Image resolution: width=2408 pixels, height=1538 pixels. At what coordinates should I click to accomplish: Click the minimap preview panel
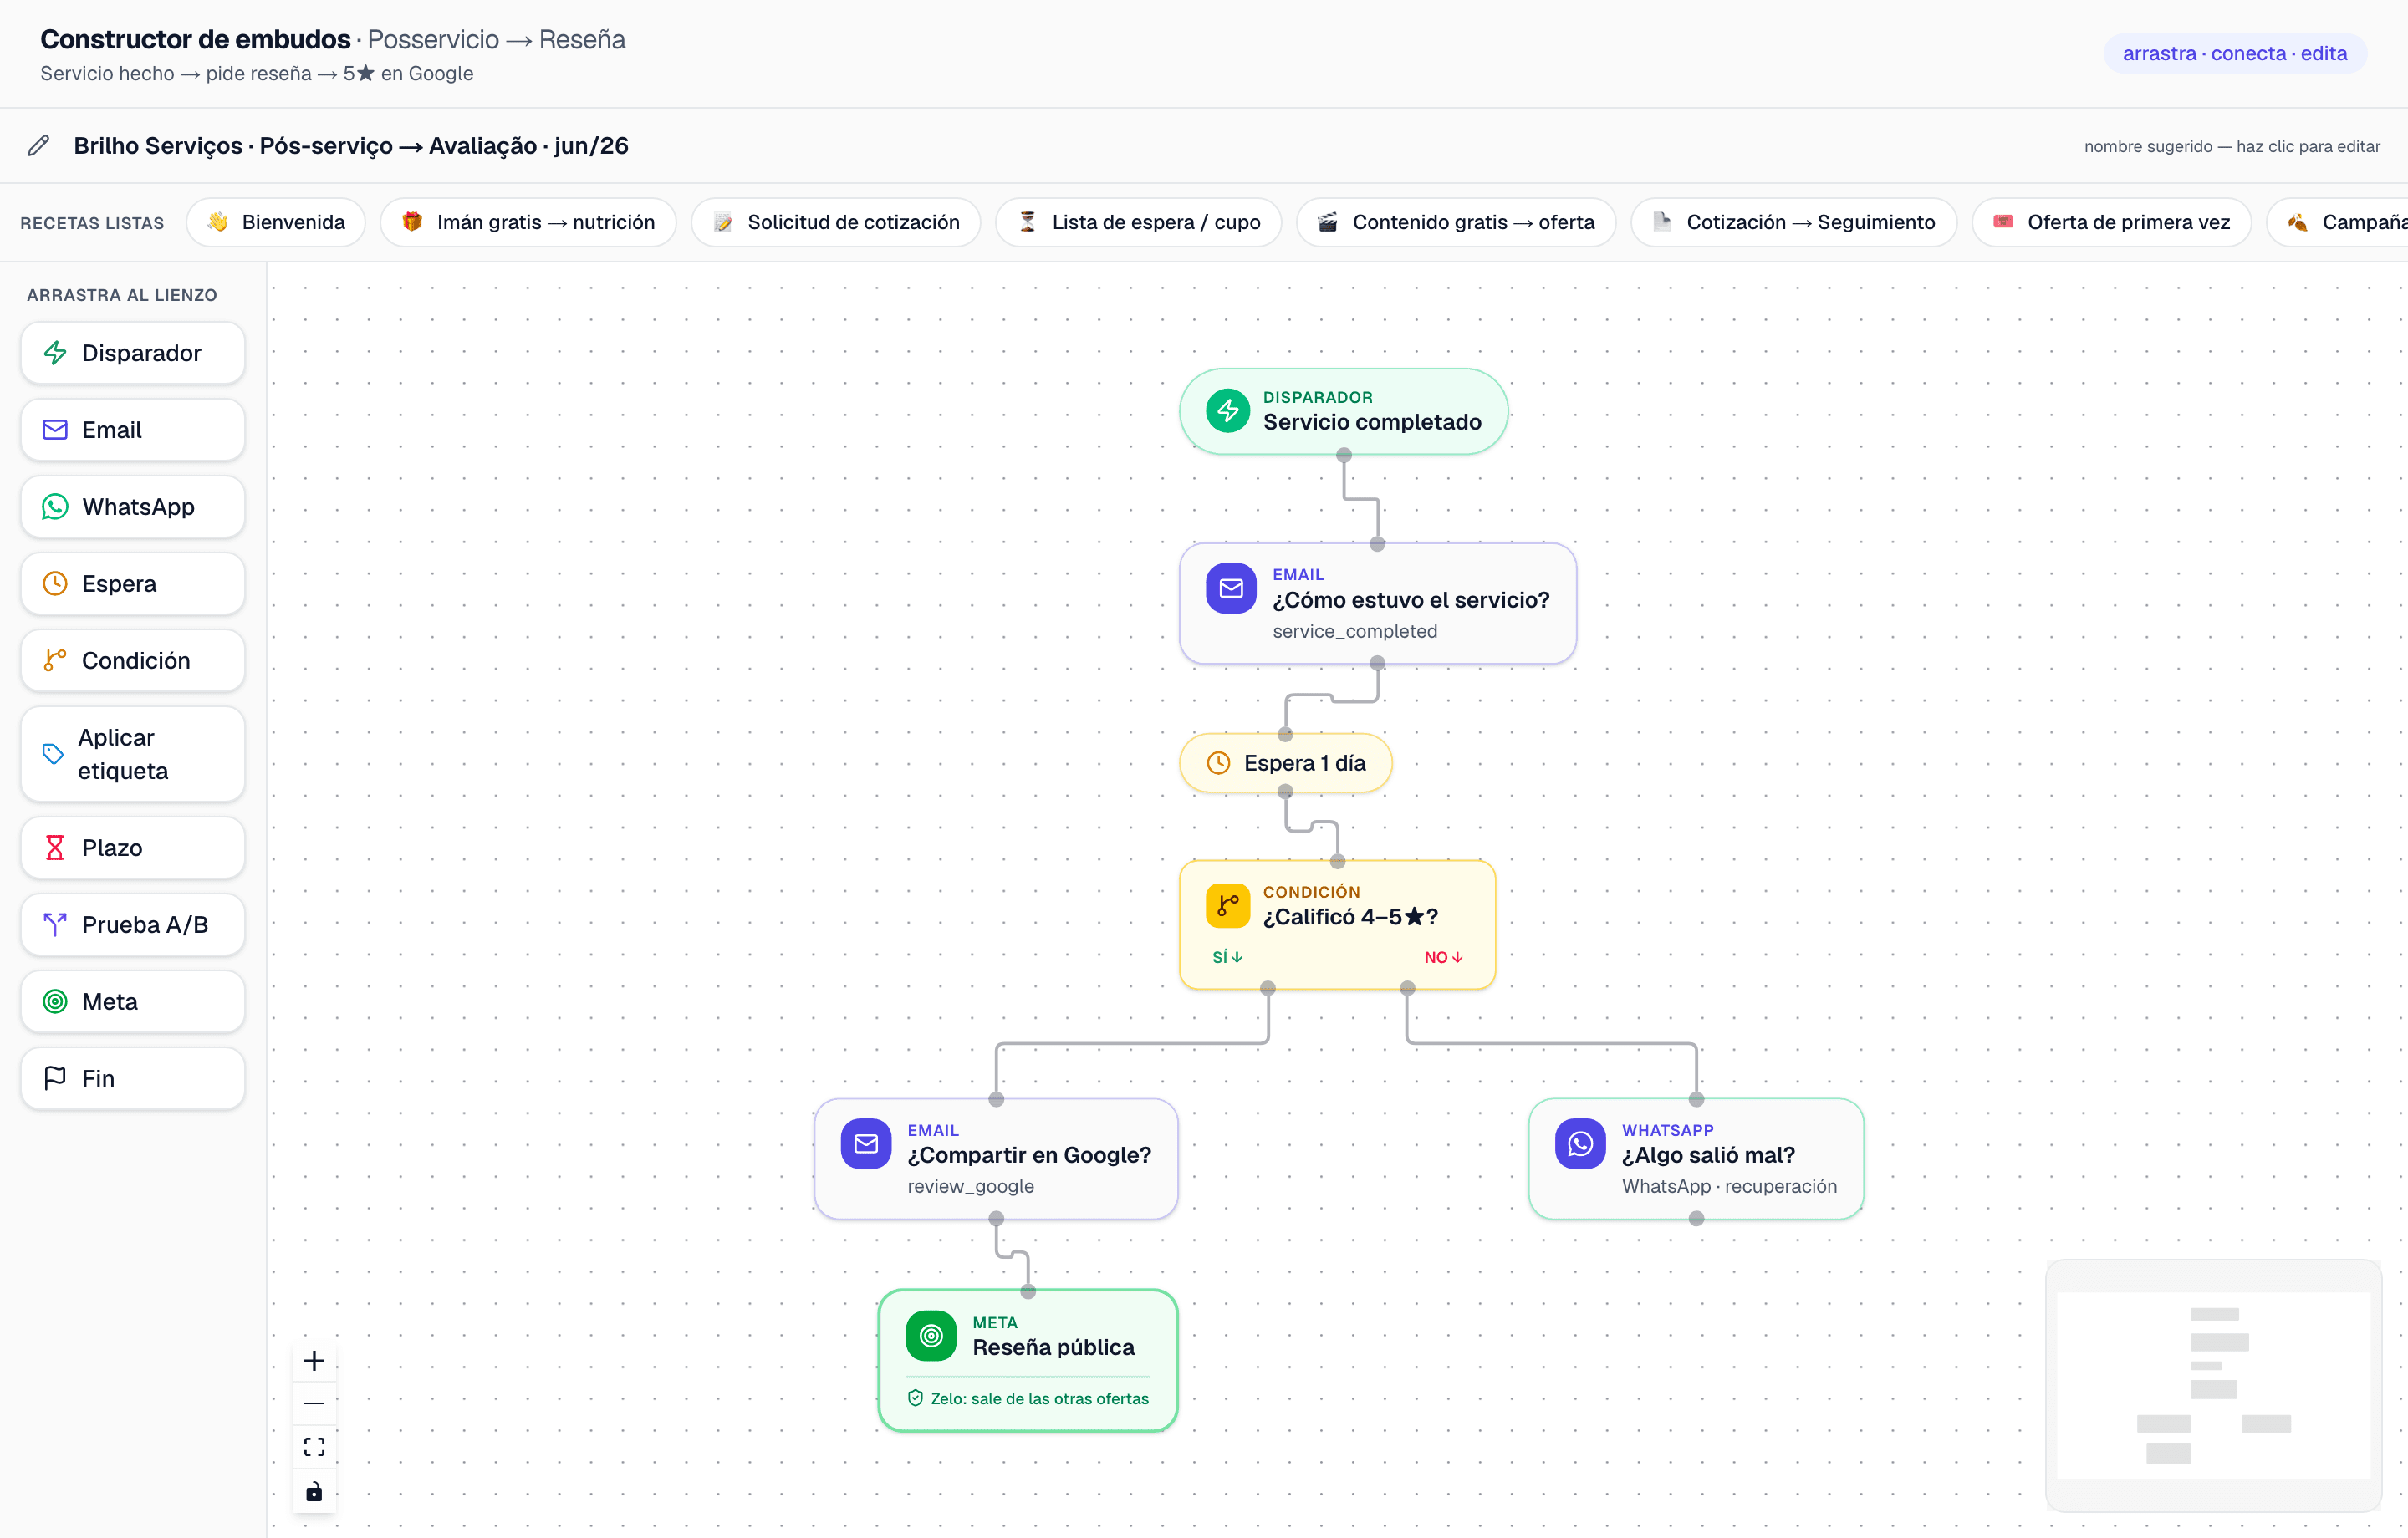point(2213,1385)
